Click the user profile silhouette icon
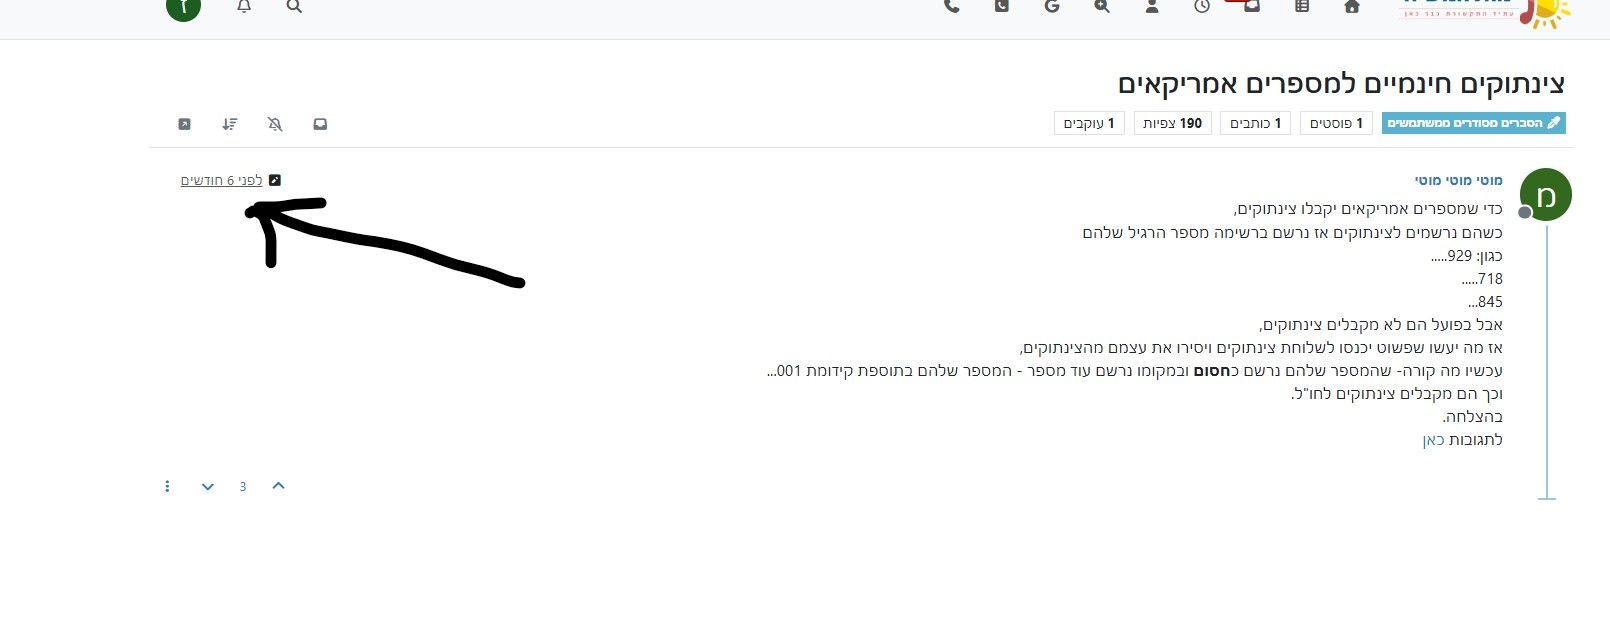1610x632 pixels. click(1152, 6)
